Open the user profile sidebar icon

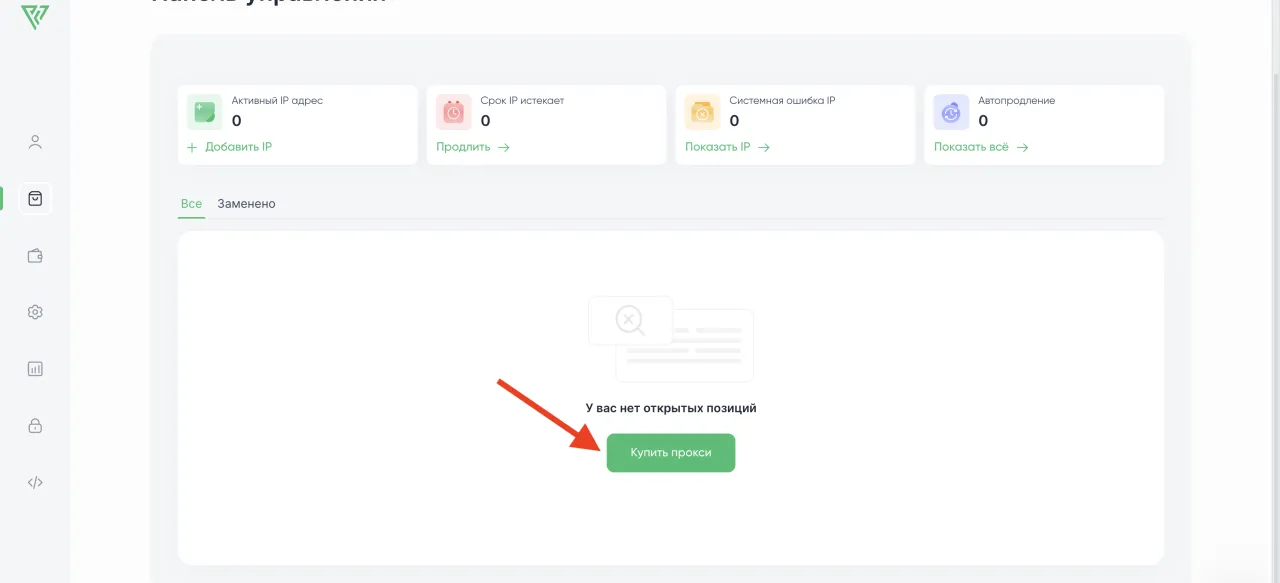click(x=35, y=142)
